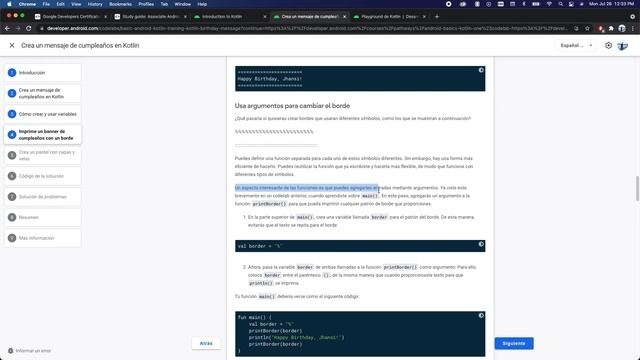This screenshot has width=640, height=360.
Task: Click the Atrás button
Action: (206, 343)
